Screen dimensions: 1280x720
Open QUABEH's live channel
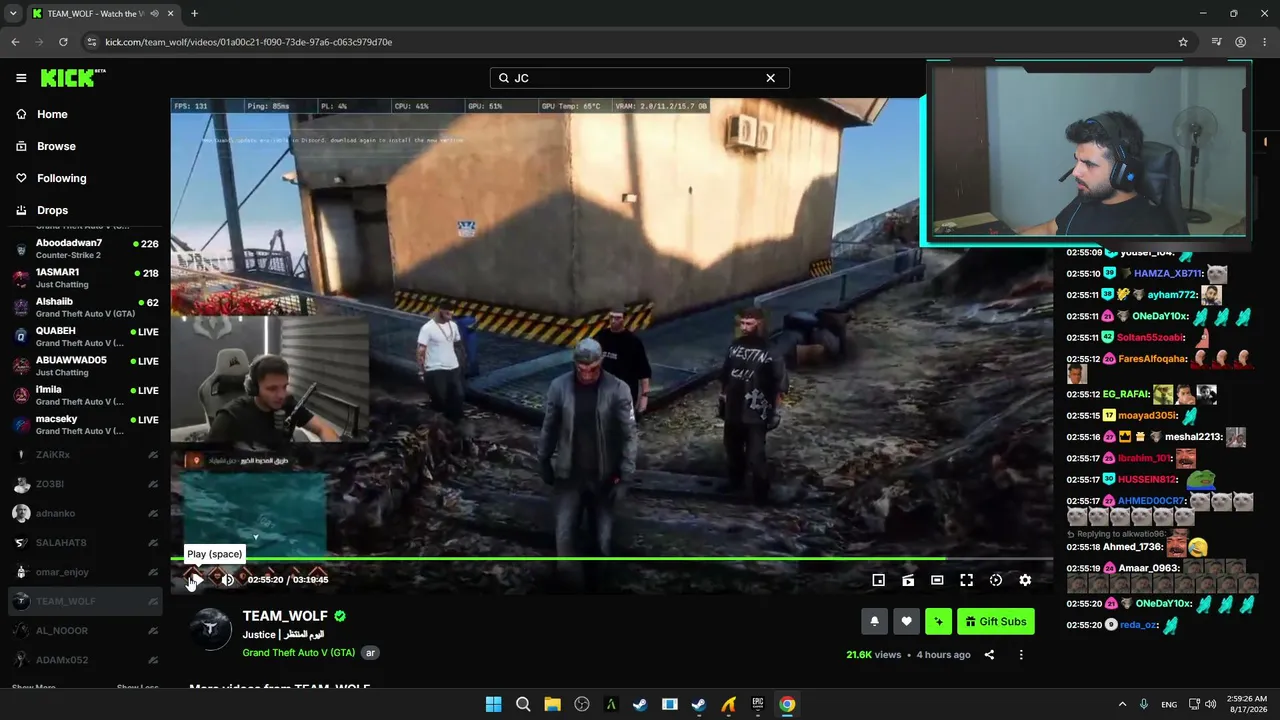85,337
